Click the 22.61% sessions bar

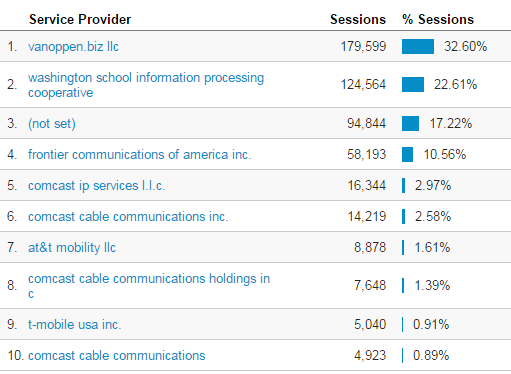(x=413, y=84)
